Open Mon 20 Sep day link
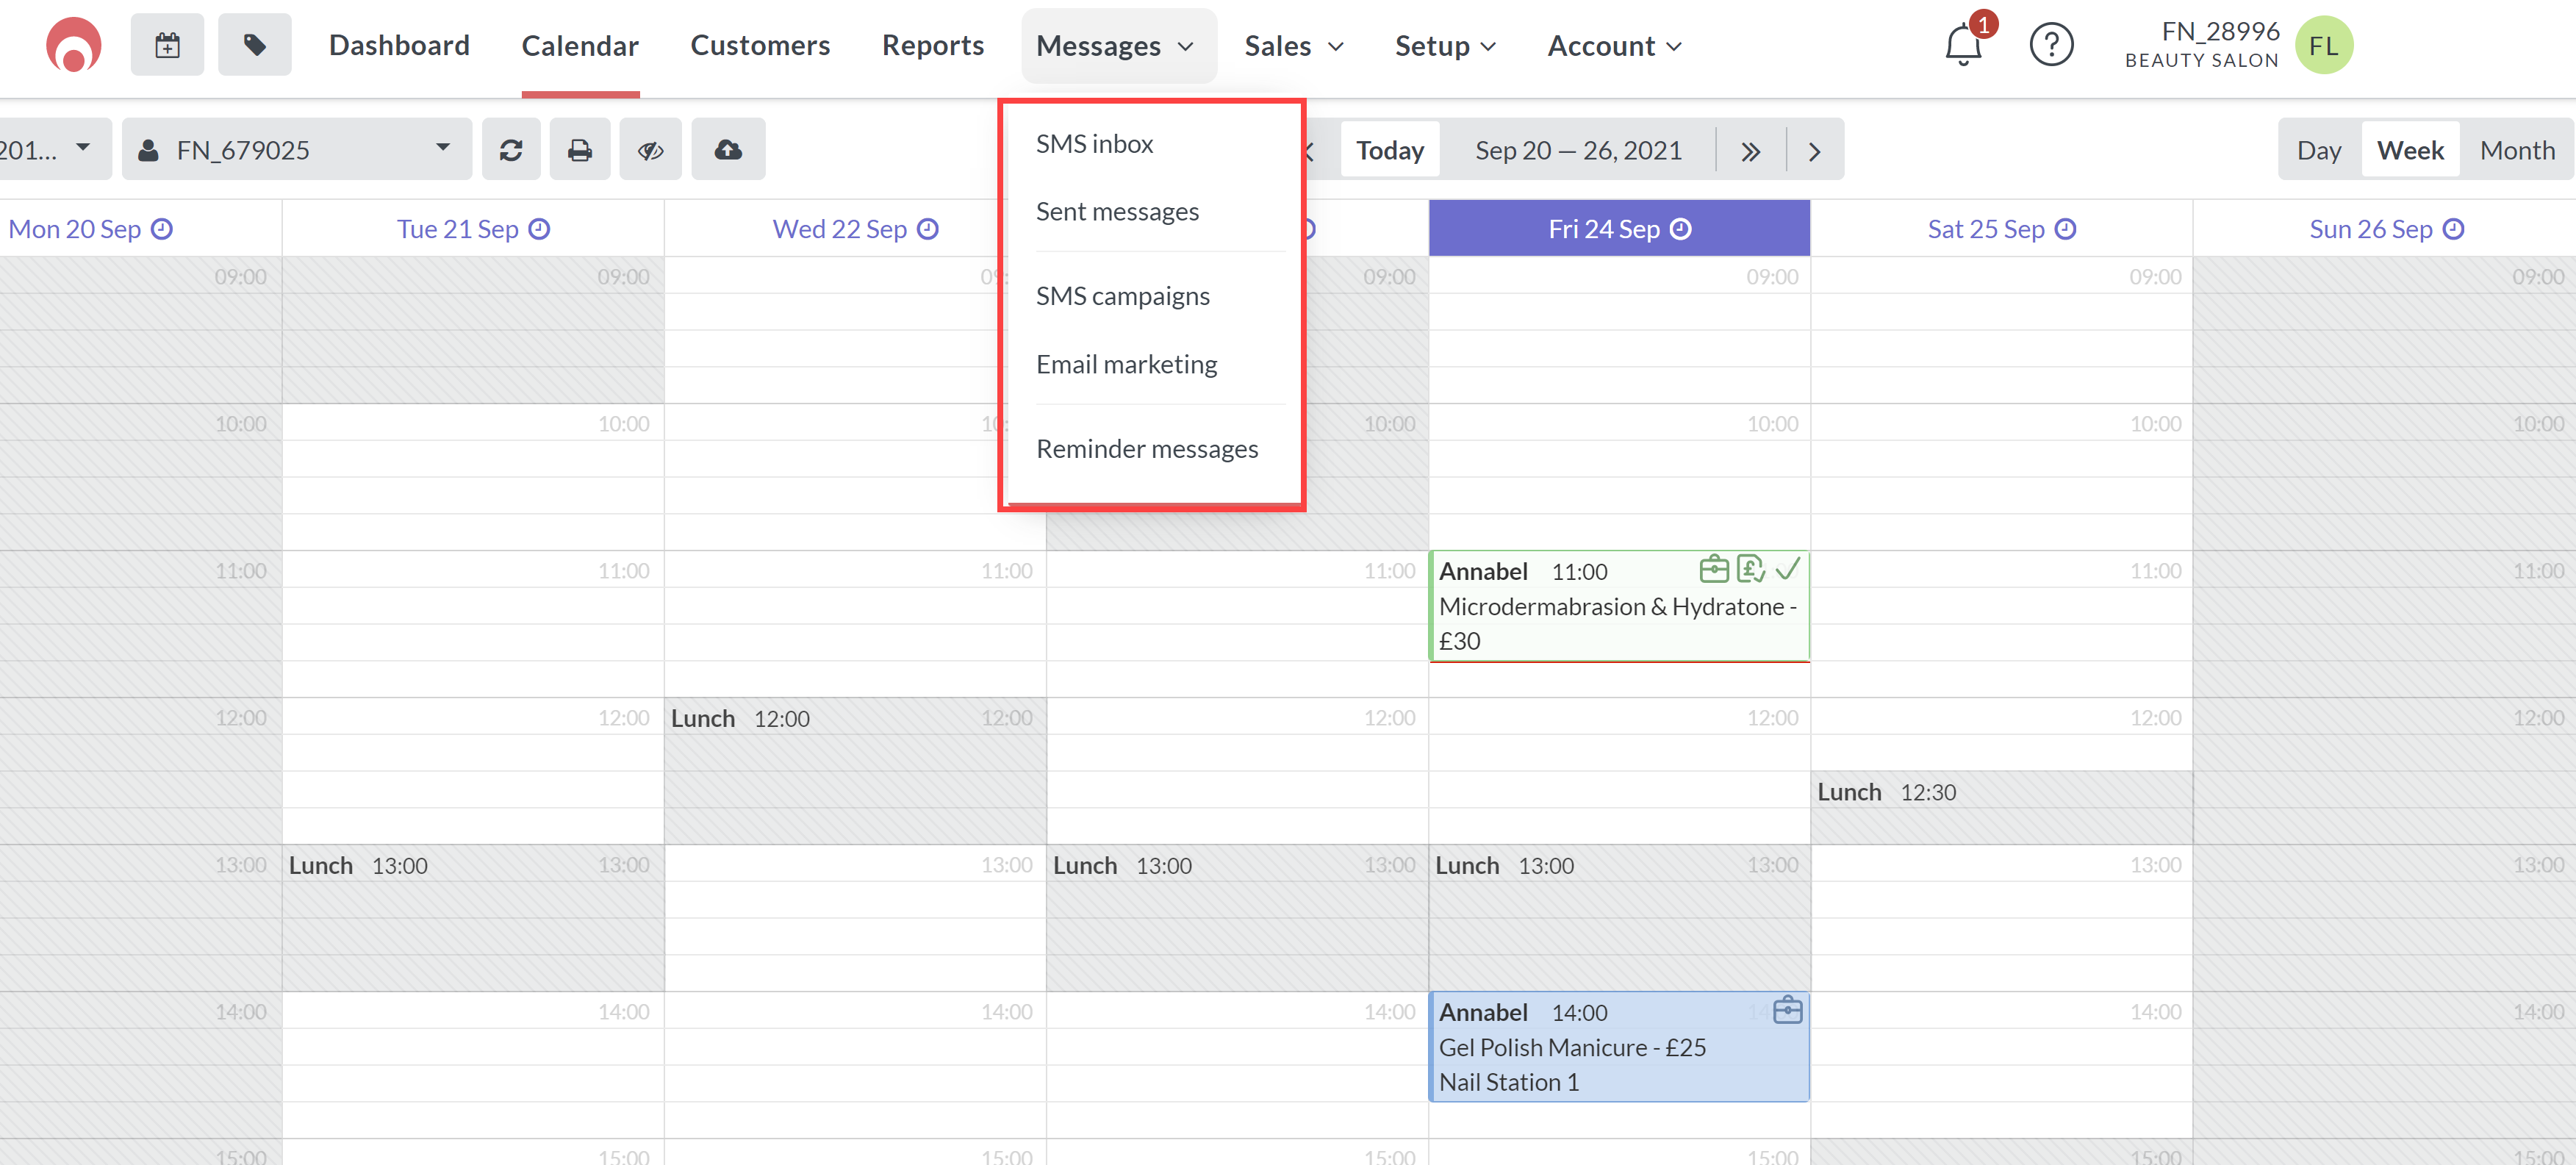The image size is (2576, 1165). point(74,229)
